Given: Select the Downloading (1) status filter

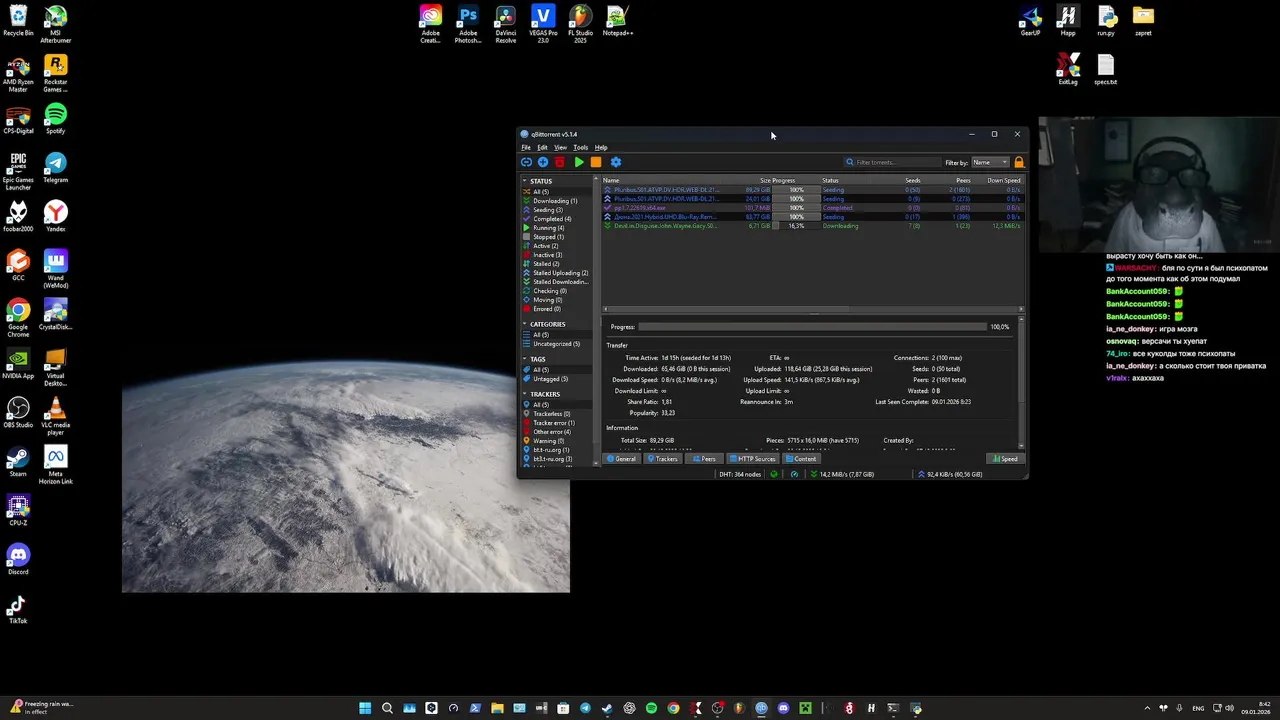Looking at the screenshot, I should (x=555, y=201).
